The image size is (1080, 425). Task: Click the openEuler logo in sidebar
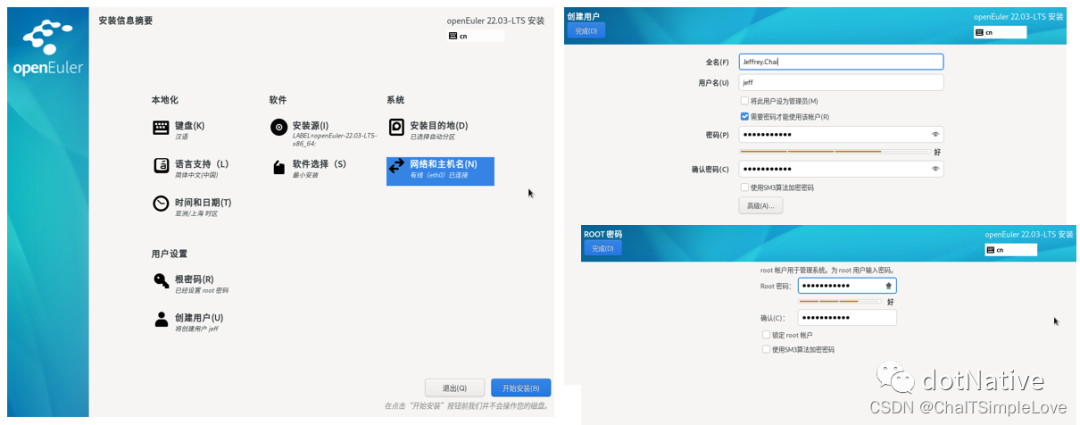48,48
